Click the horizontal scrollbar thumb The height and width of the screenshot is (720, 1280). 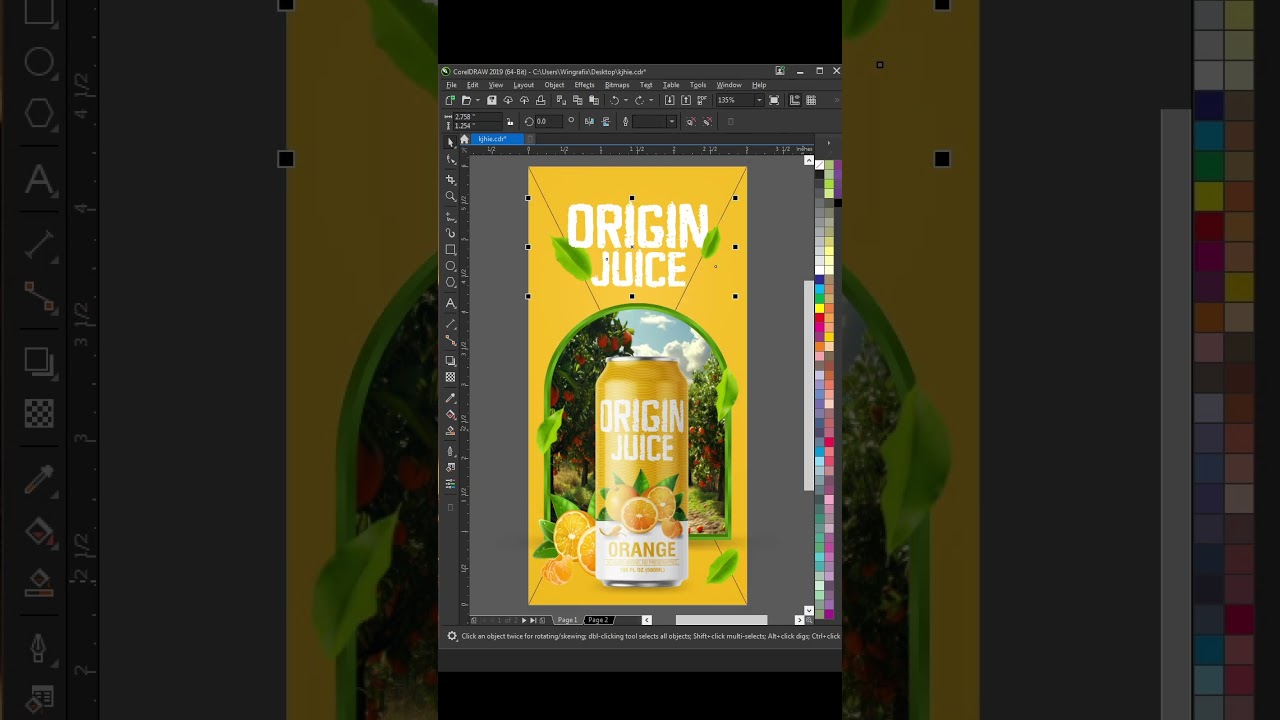coord(721,620)
